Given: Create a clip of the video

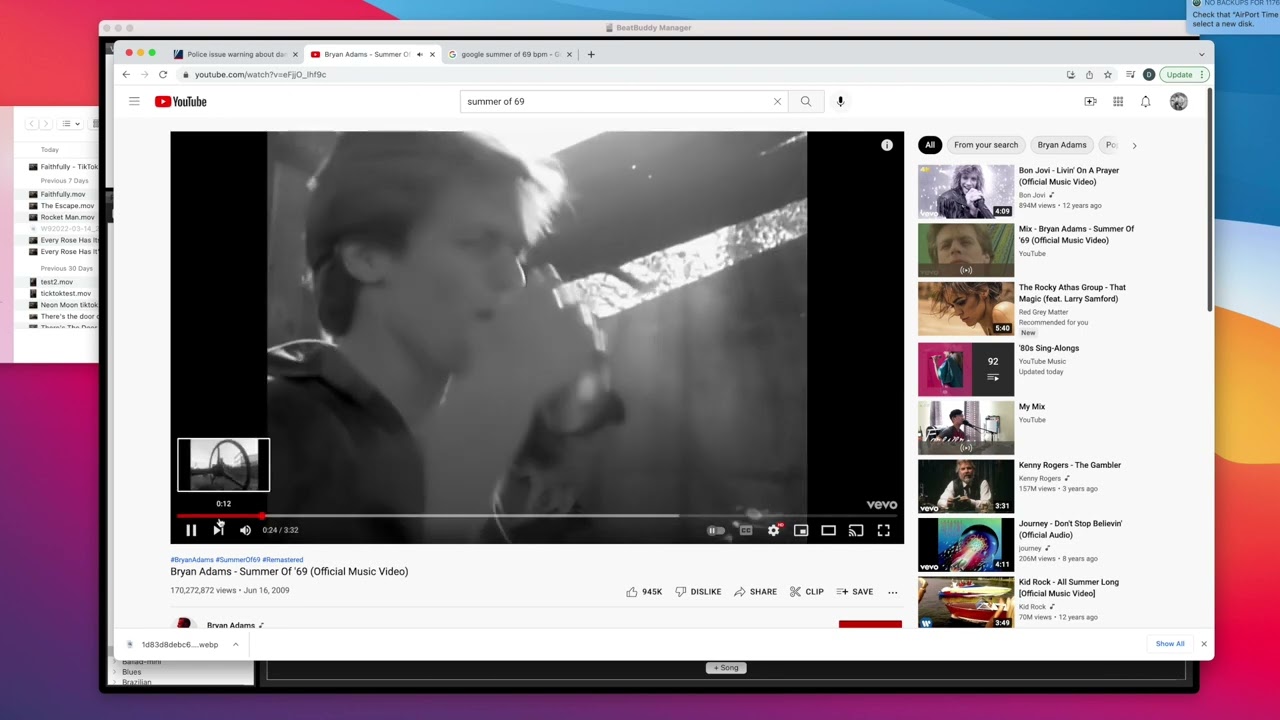Looking at the screenshot, I should coord(806,592).
